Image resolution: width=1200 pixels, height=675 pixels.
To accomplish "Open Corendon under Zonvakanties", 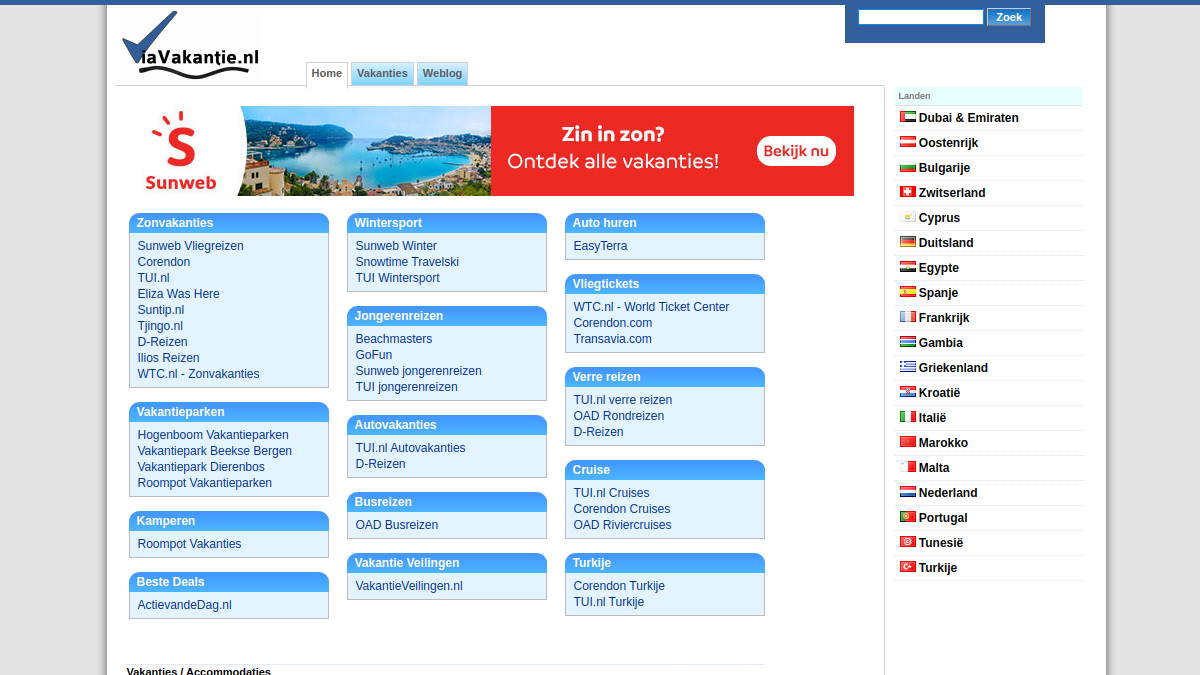I will (x=164, y=262).
